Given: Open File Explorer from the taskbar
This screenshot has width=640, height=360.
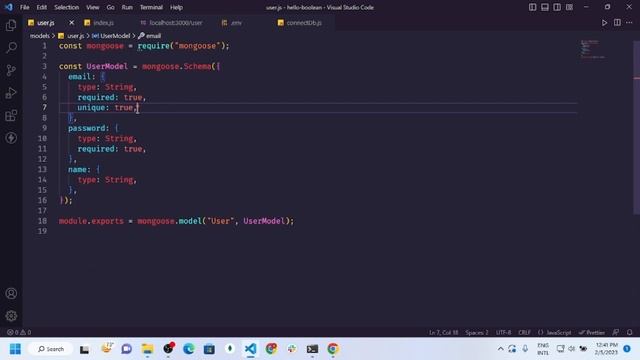Looking at the screenshot, I should click(x=147, y=349).
